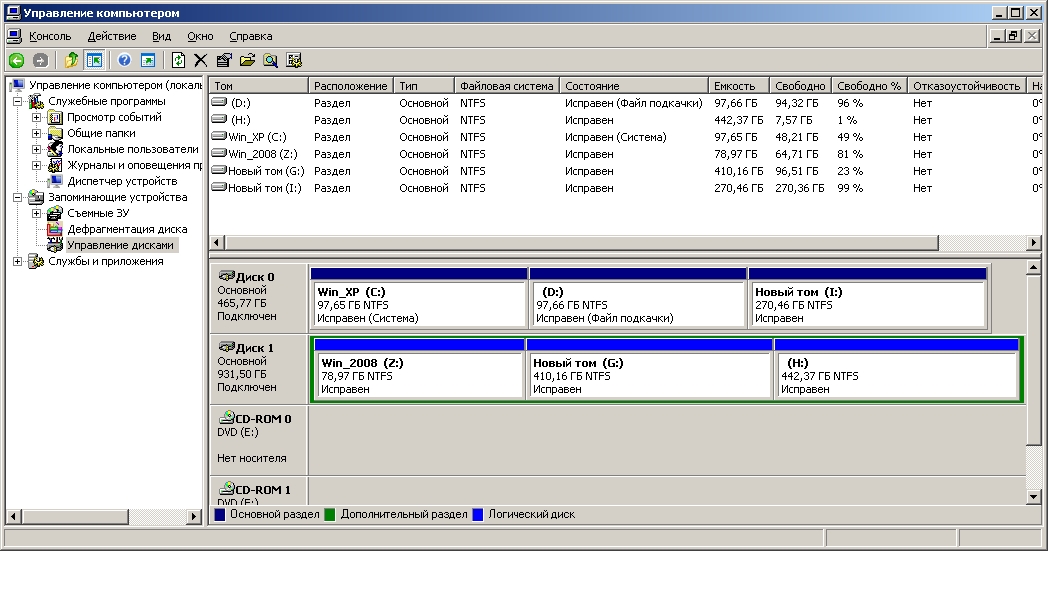Select the Win_2008 (Z:) partition block
Viewport: 1048px width, 600px height.
click(420, 375)
